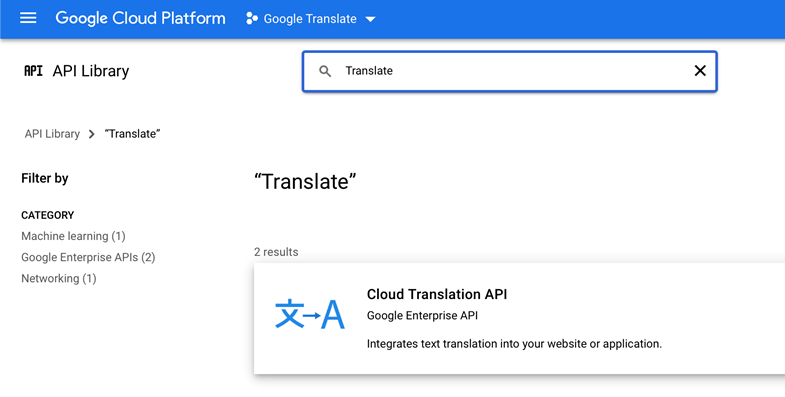Click the Google Cloud Platform logo
Screen dimensions: 785x397
[x=140, y=19]
